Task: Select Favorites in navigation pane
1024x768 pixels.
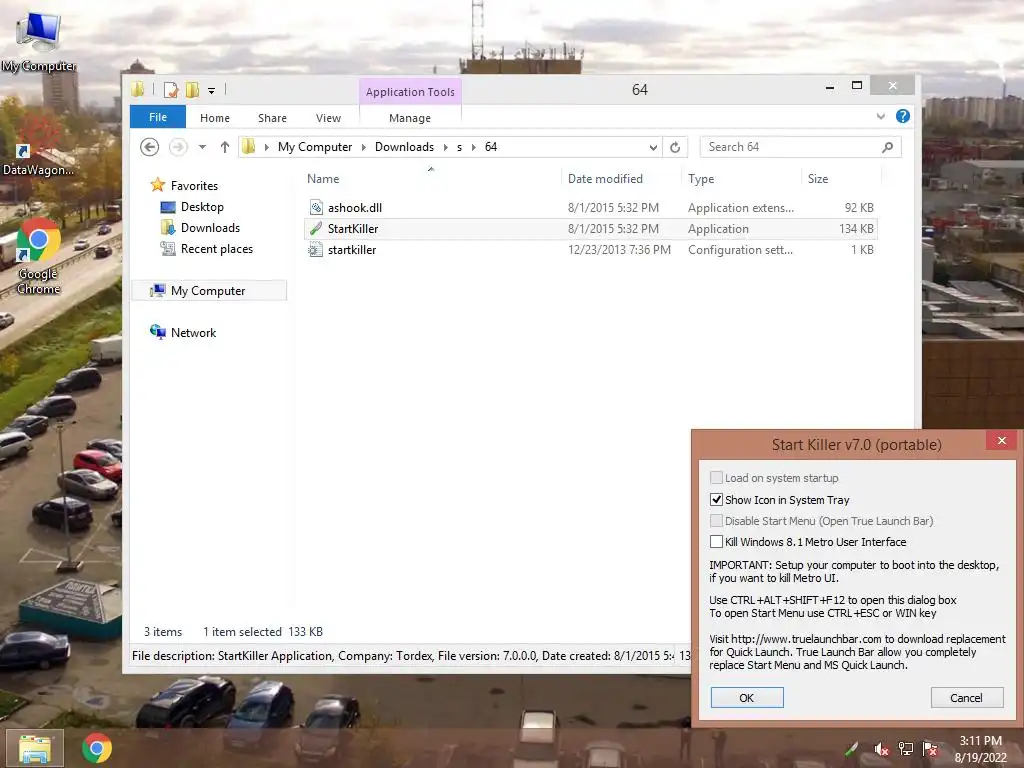Action: 194,185
